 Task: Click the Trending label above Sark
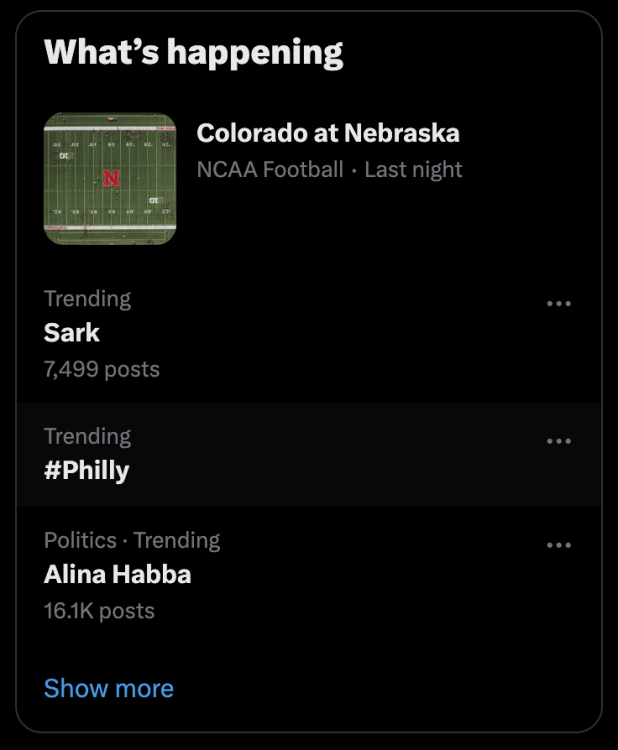[x=88, y=298]
